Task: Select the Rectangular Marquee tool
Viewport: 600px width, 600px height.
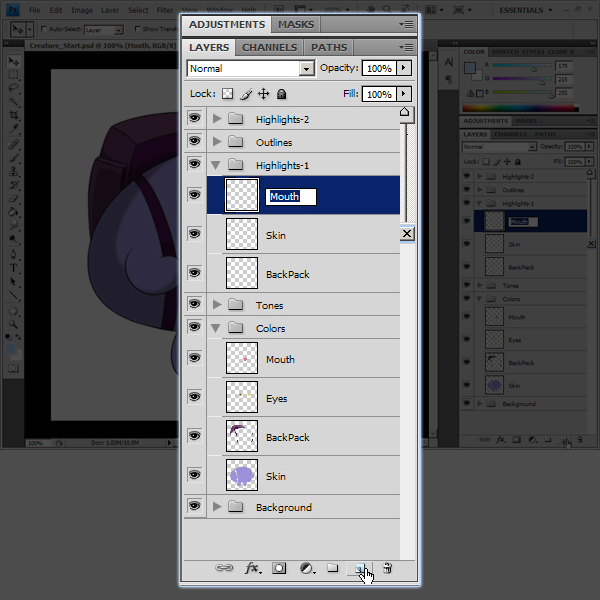Action: pos(13,75)
